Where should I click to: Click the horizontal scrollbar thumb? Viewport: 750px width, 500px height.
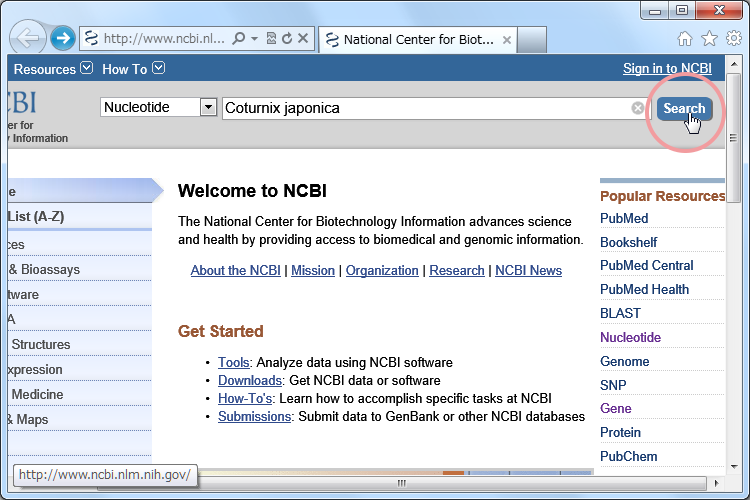(x=402, y=483)
